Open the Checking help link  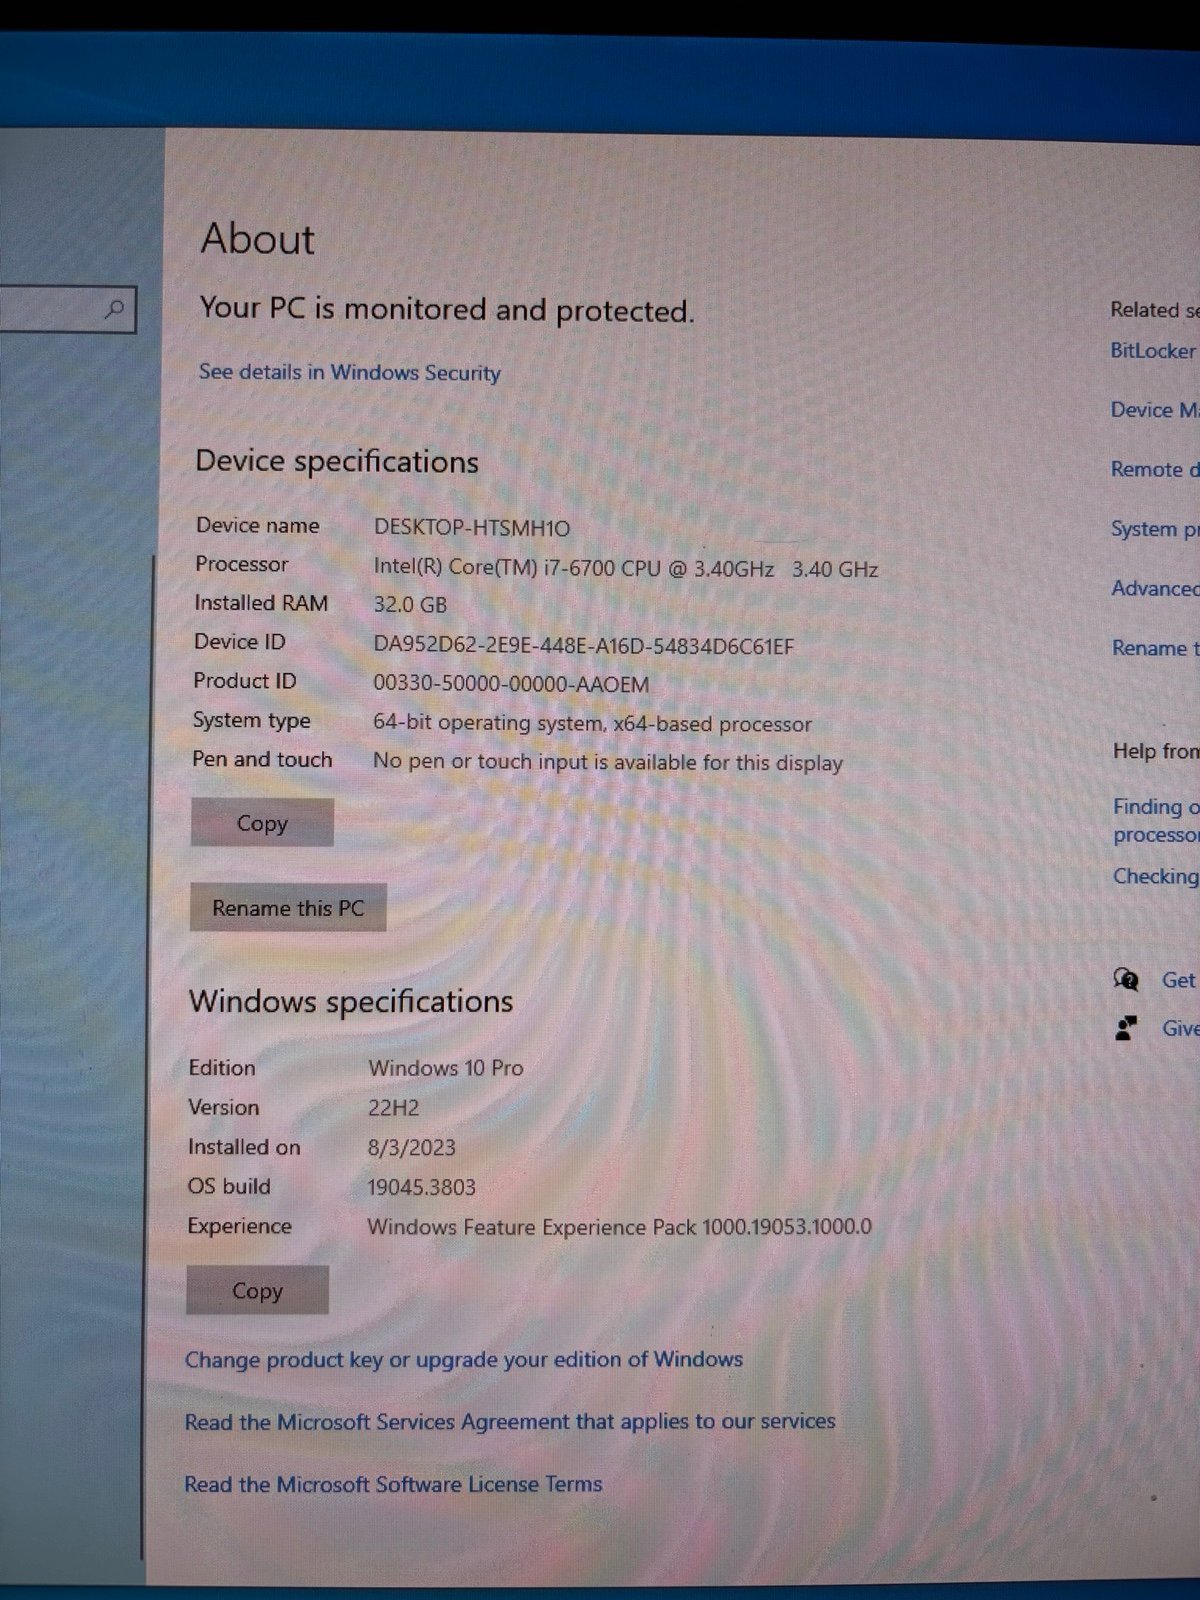[x=1156, y=876]
